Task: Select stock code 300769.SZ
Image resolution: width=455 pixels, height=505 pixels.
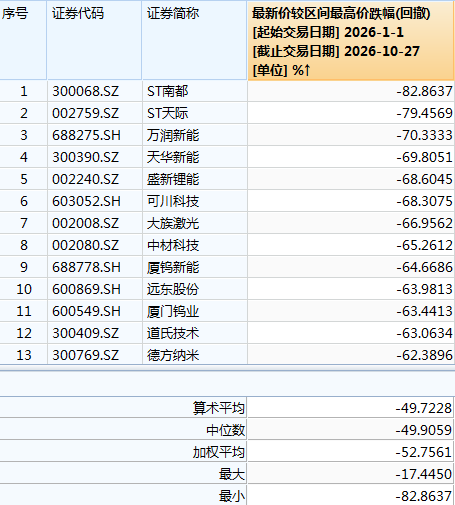Action: [86, 355]
